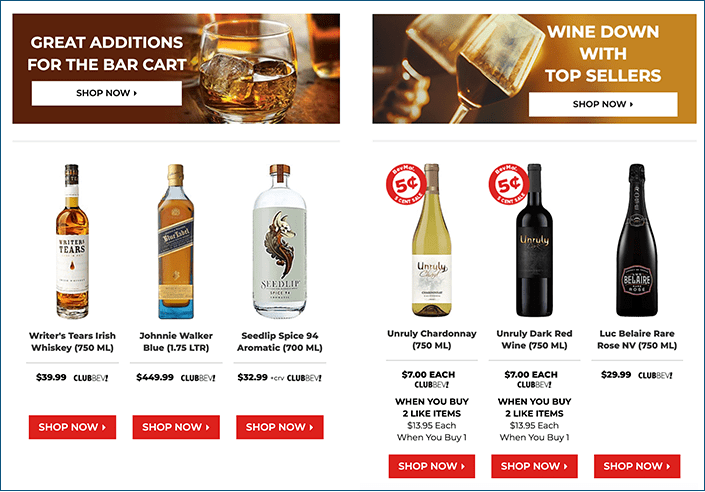Shop now for Writer's Tears Irish Whiskey
The width and height of the screenshot is (705, 492).
(x=72, y=427)
